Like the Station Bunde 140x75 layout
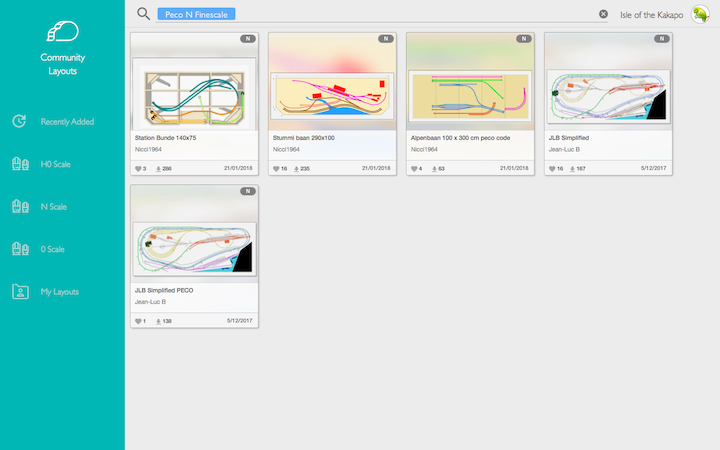720x450 pixels. [x=138, y=169]
